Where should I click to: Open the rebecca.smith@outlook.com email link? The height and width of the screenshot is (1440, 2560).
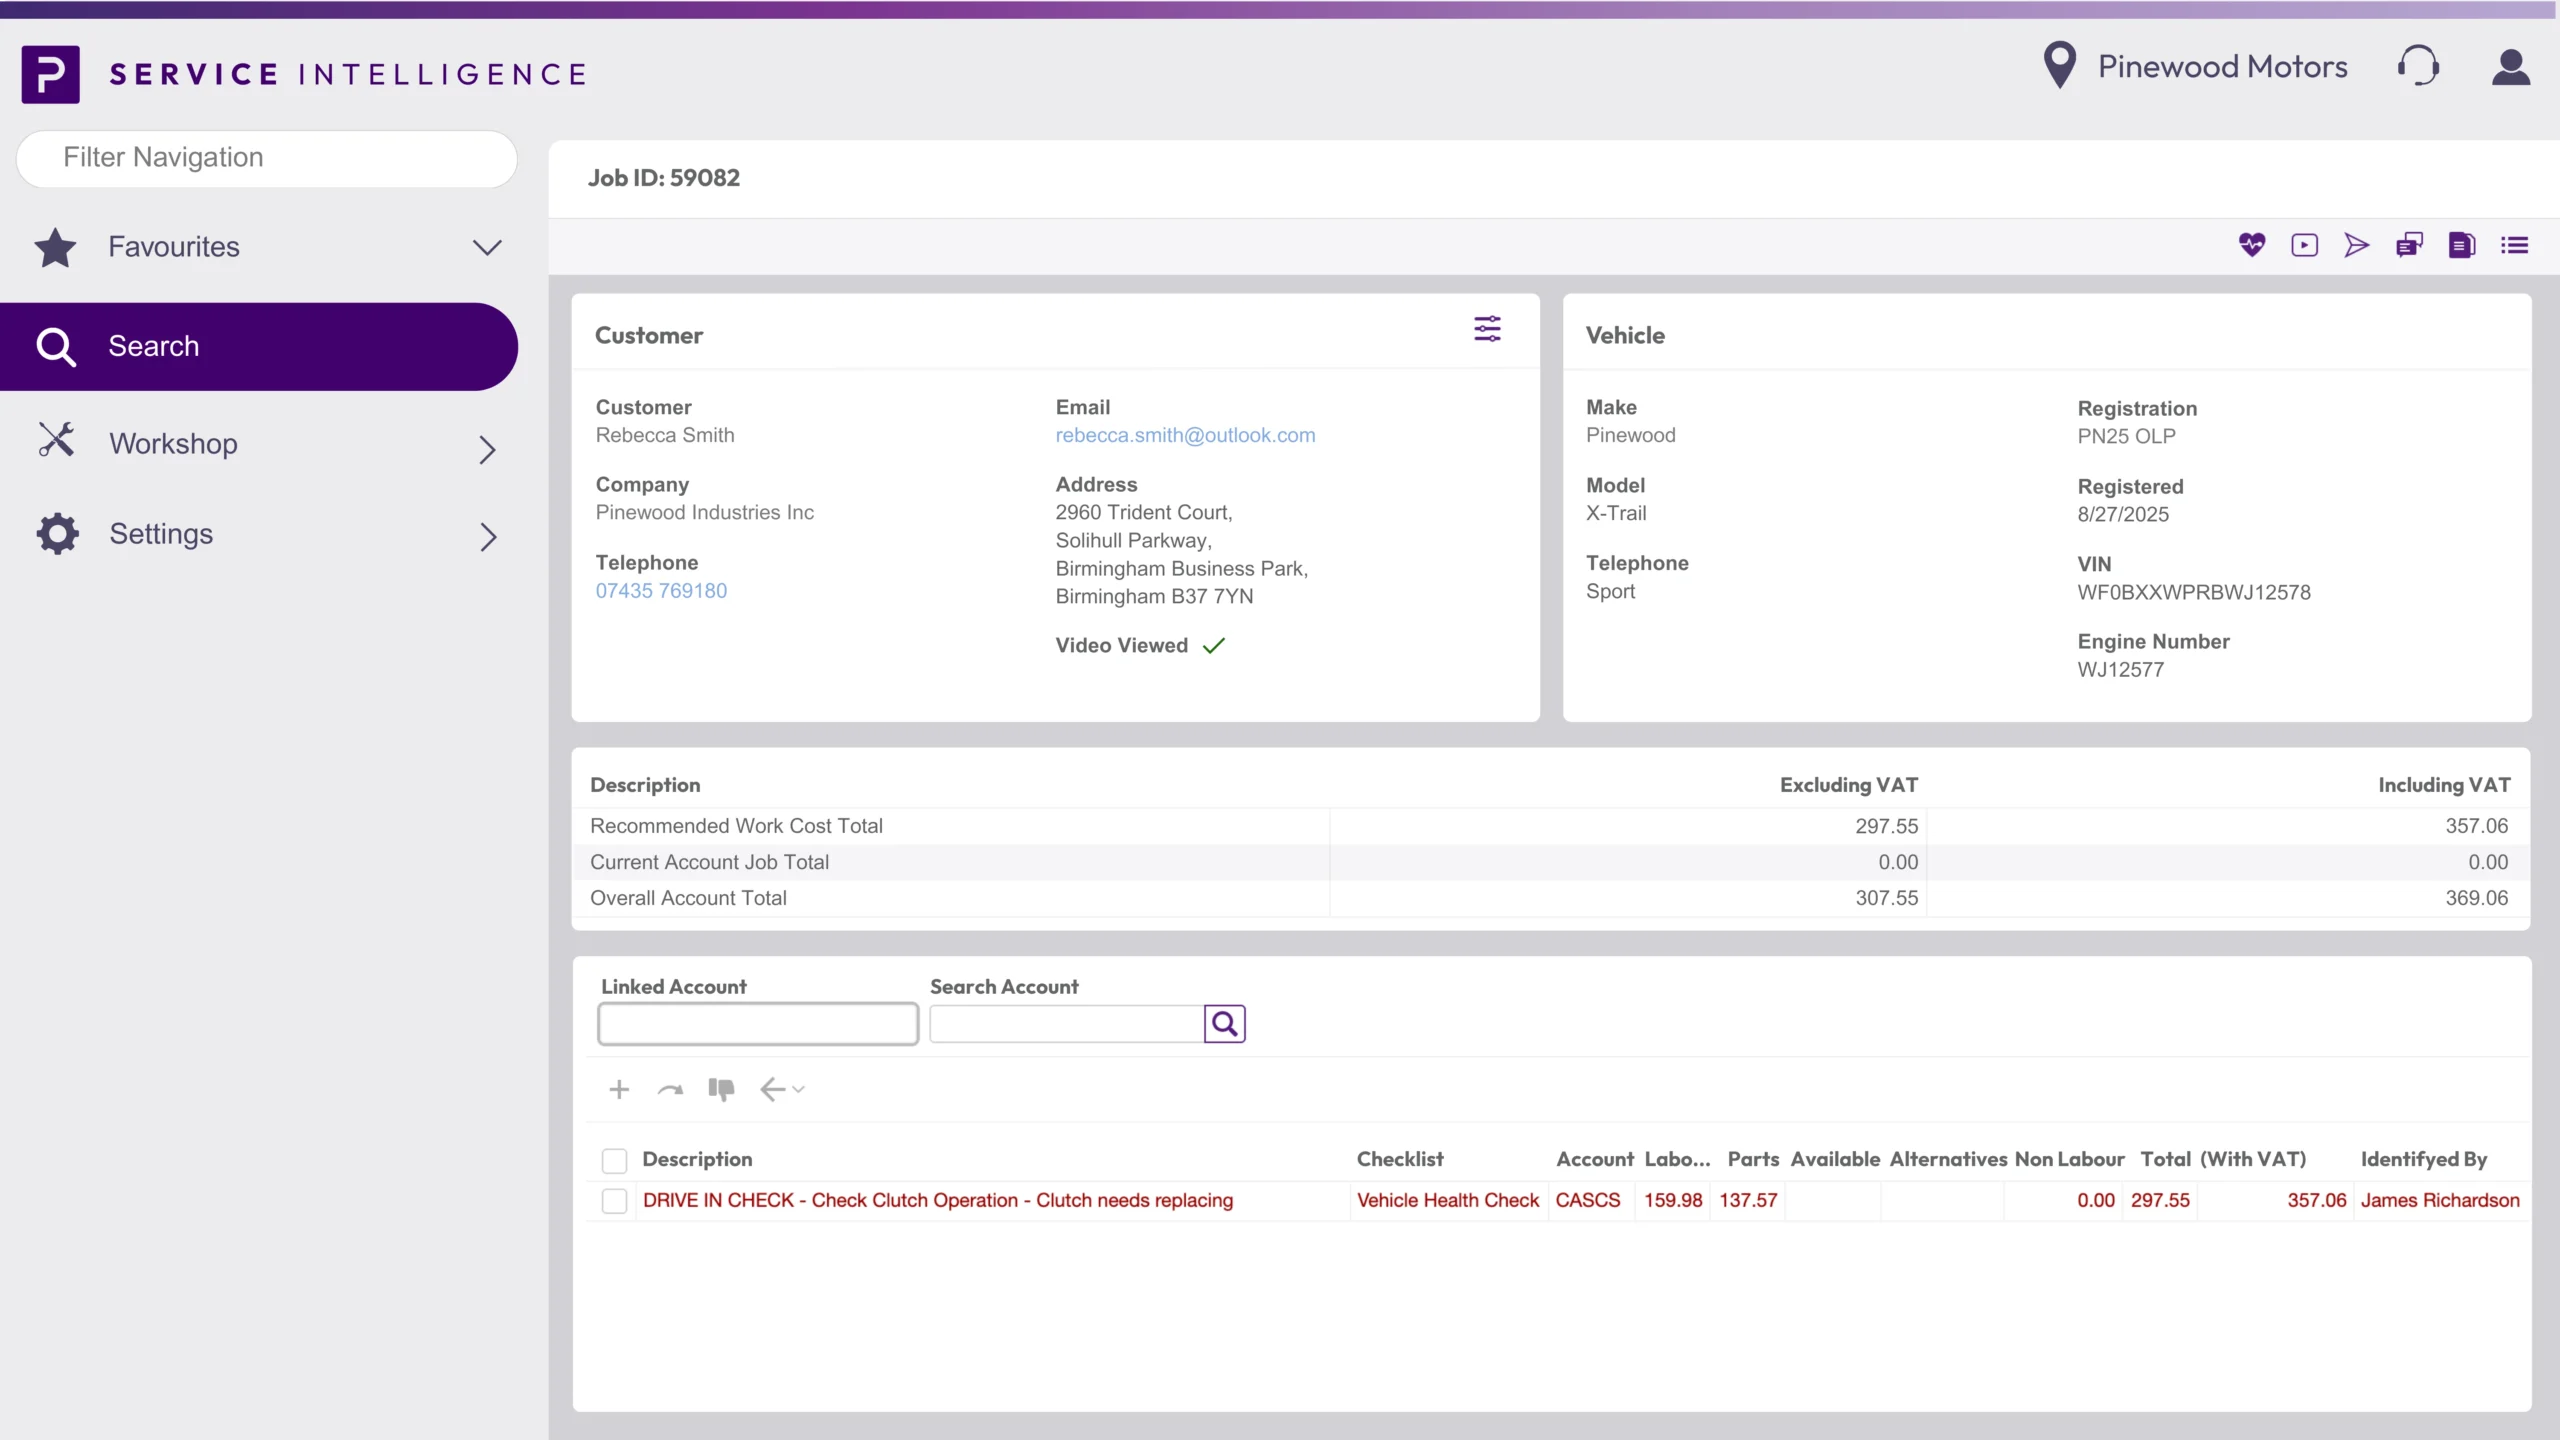pyautogui.click(x=1185, y=435)
